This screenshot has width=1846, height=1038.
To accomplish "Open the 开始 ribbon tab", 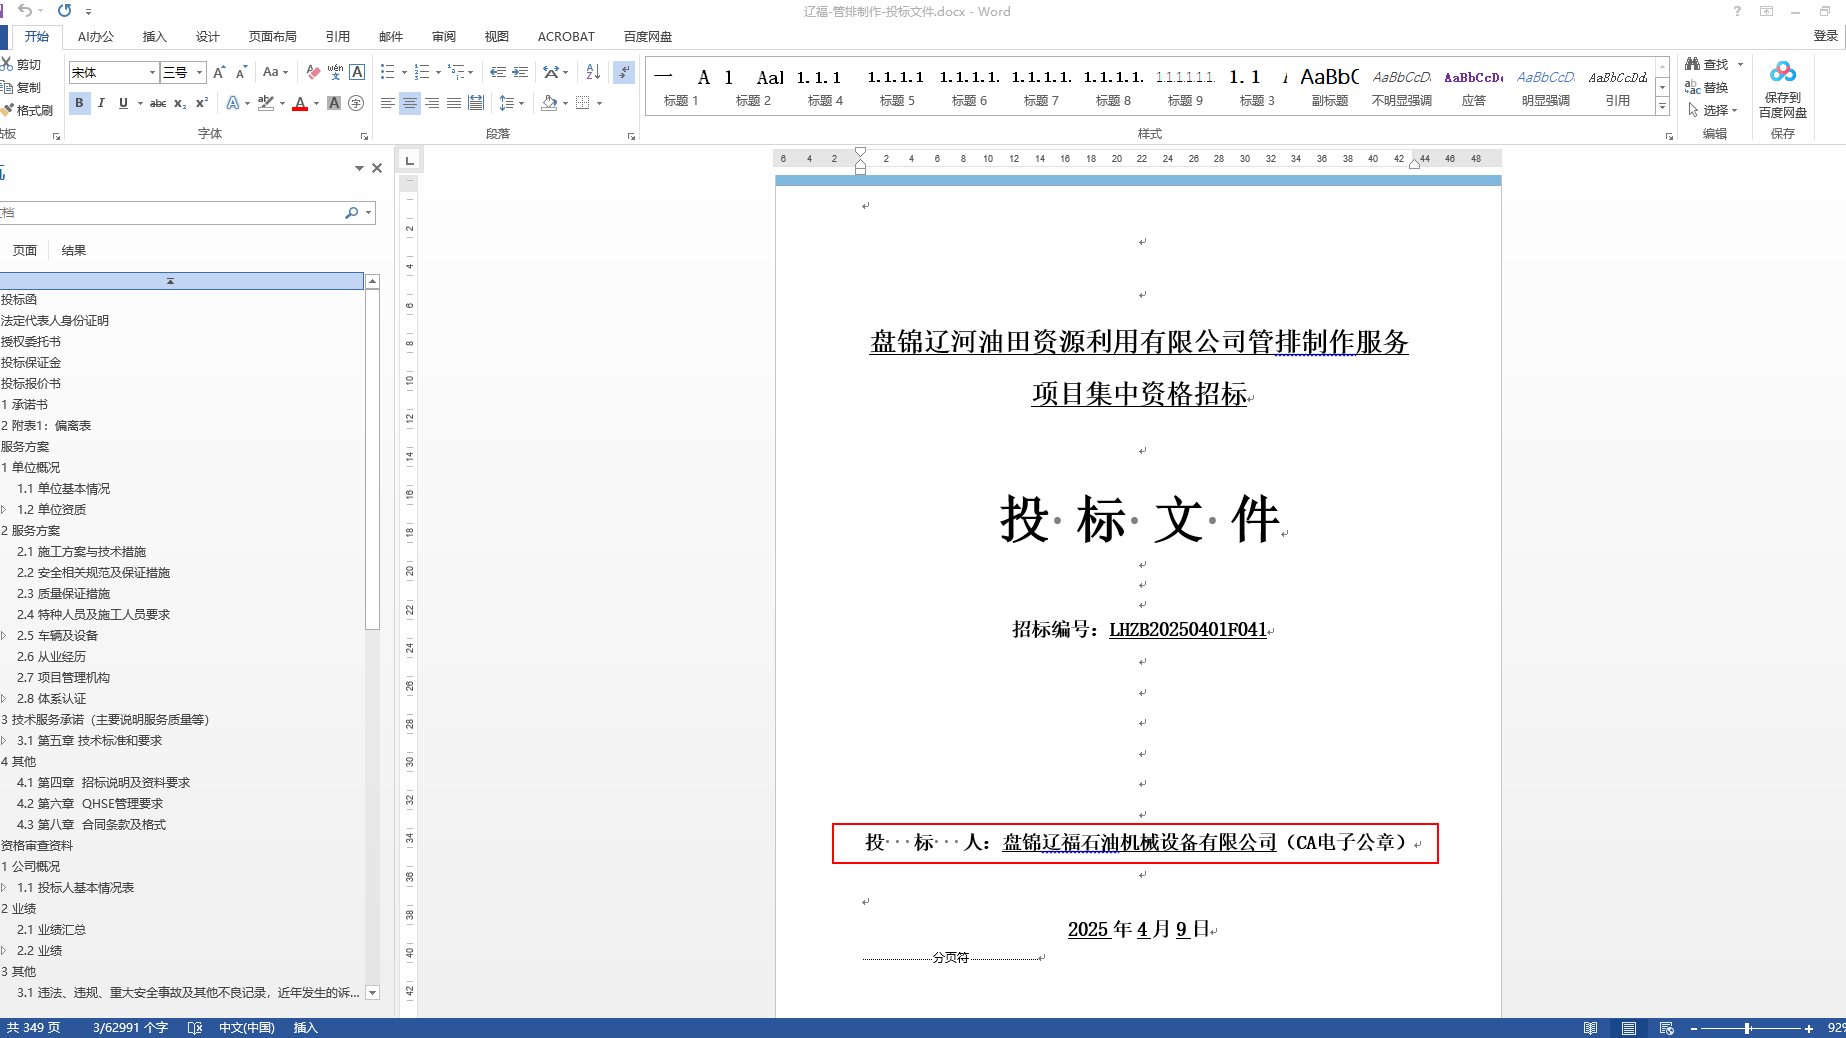I will pos(37,37).
